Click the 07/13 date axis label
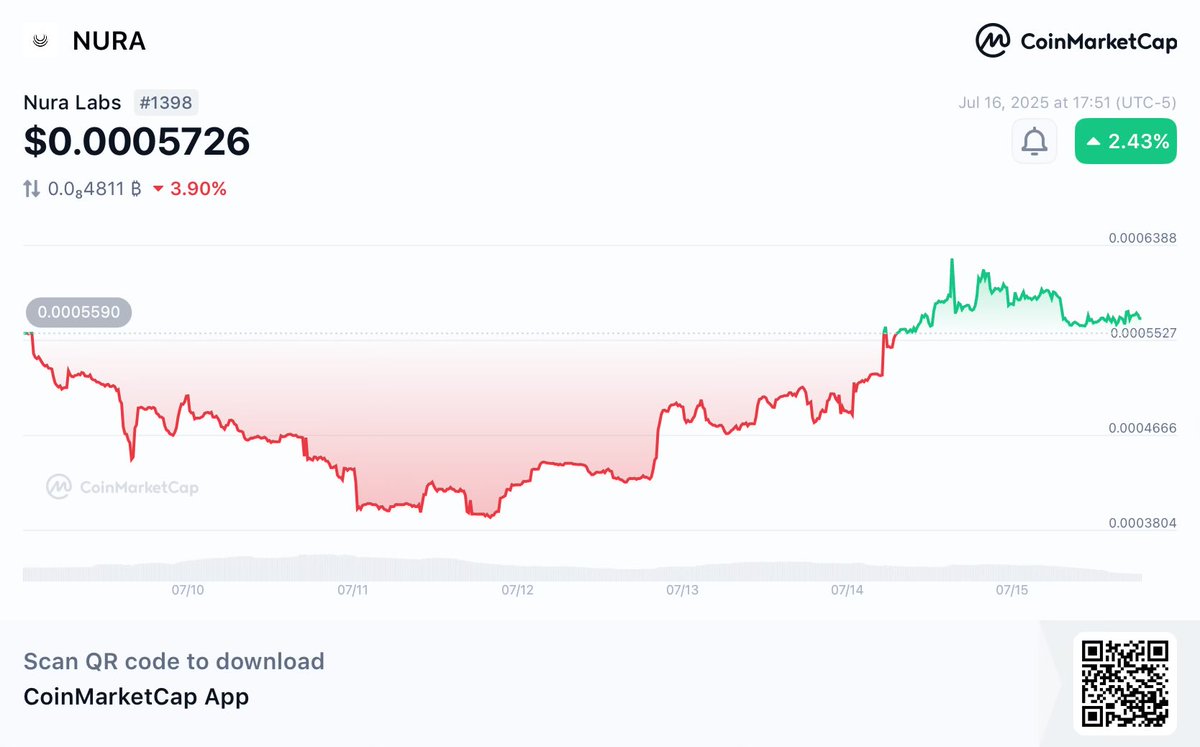The image size is (1200, 747). click(x=682, y=591)
